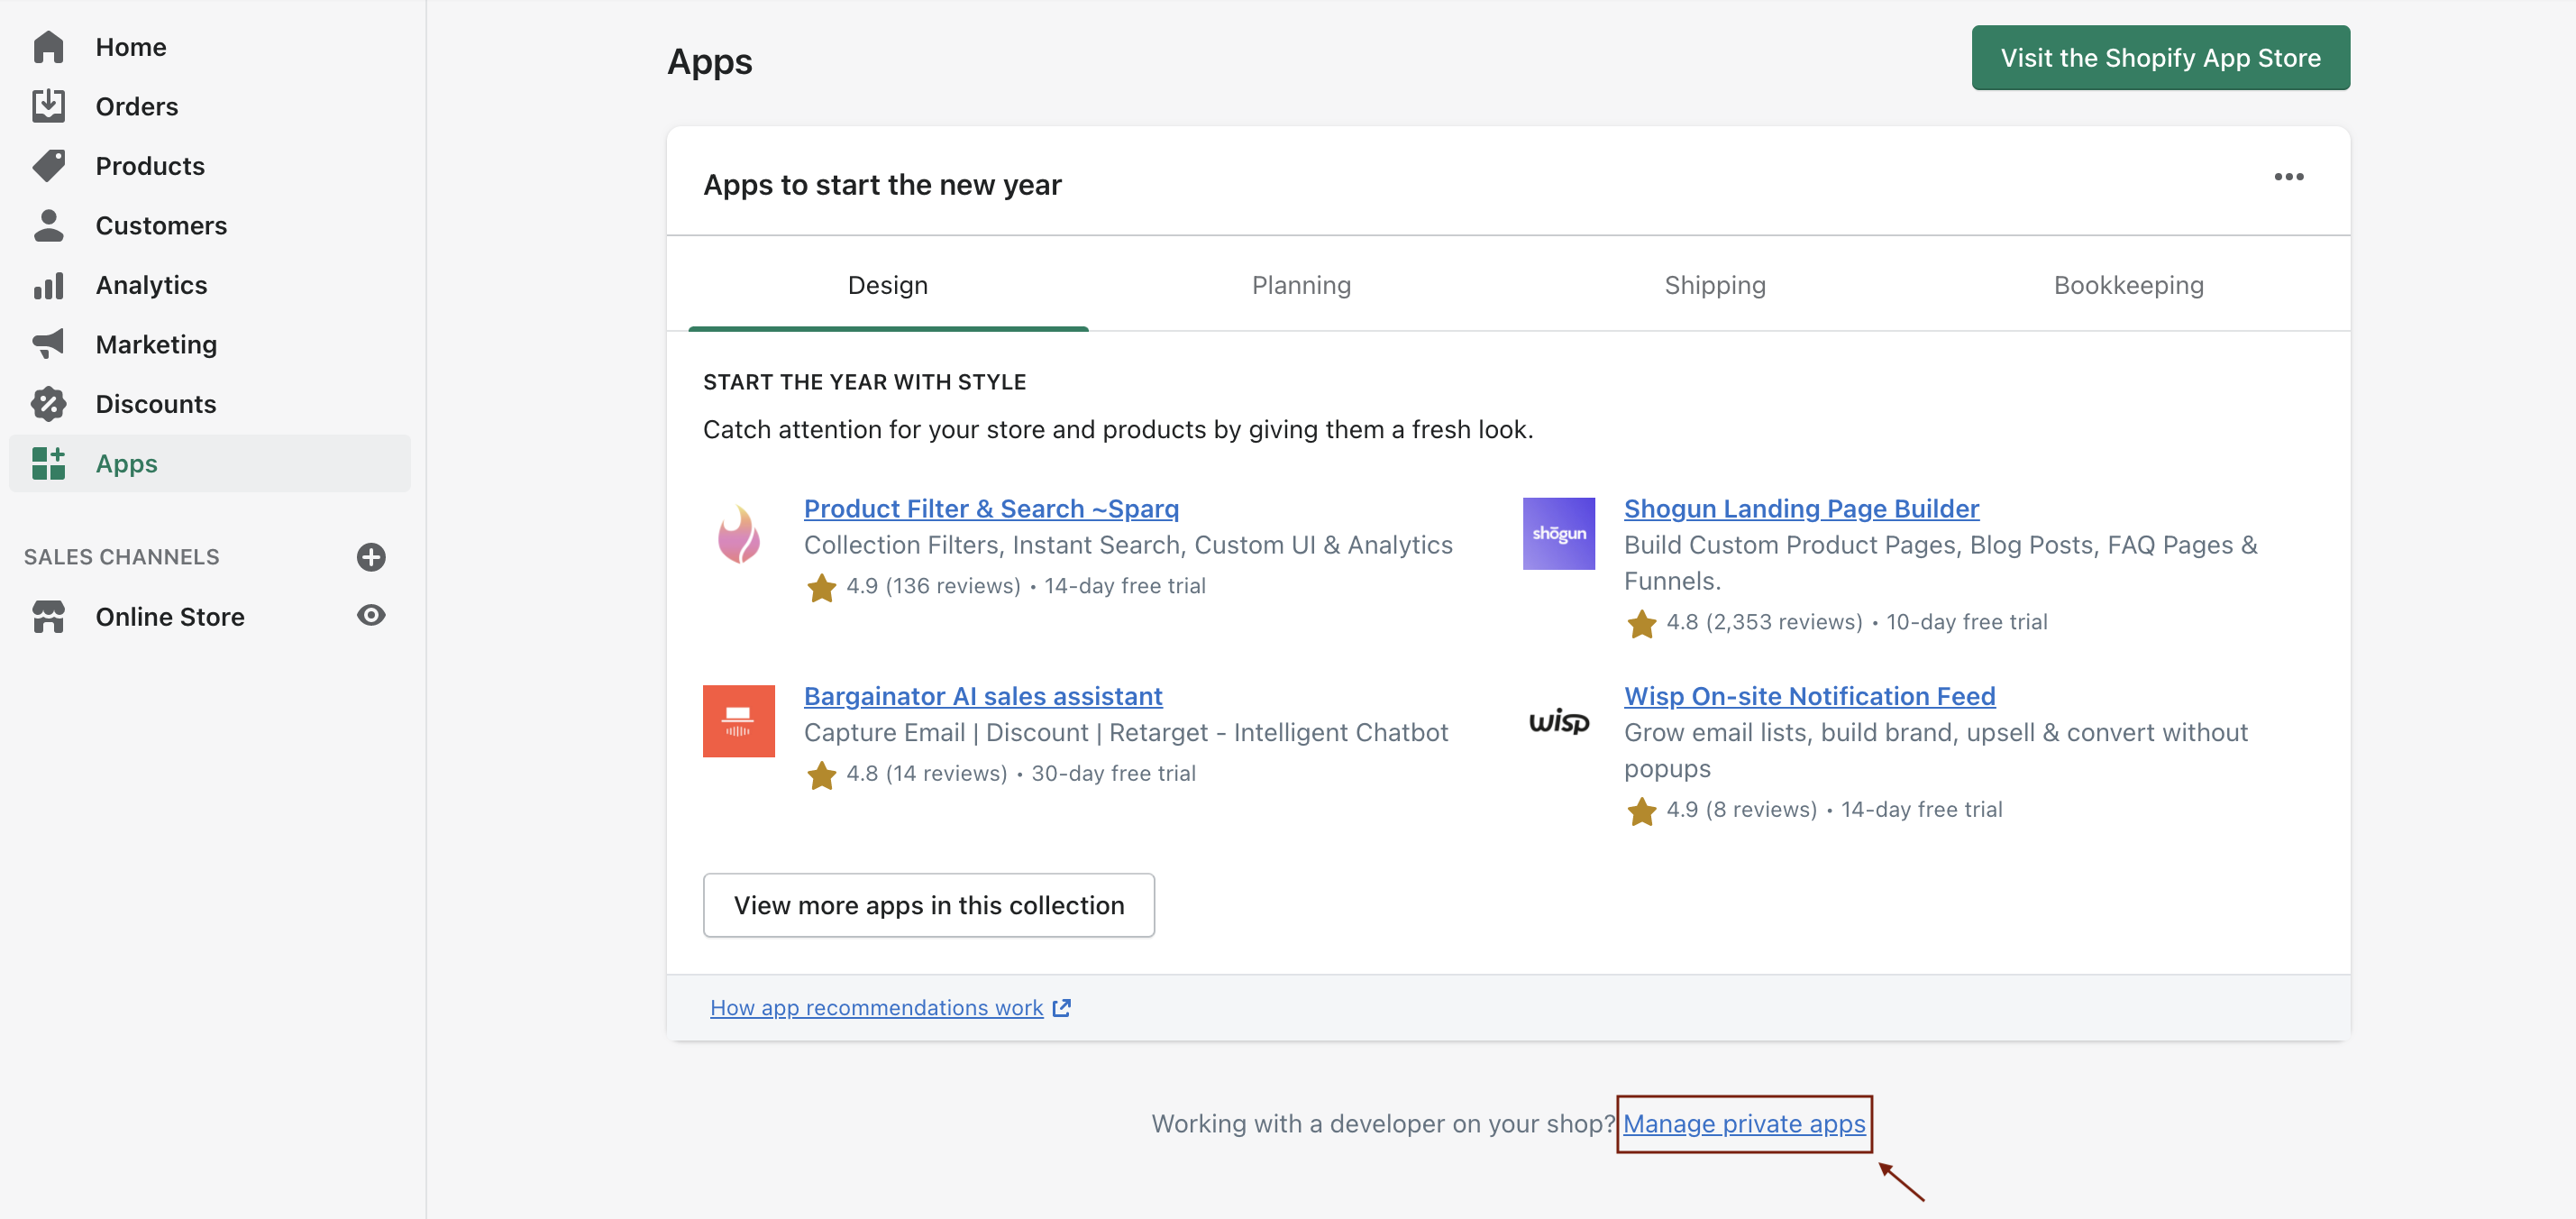Switch to the Planning tab
The image size is (2576, 1219).
tap(1301, 285)
